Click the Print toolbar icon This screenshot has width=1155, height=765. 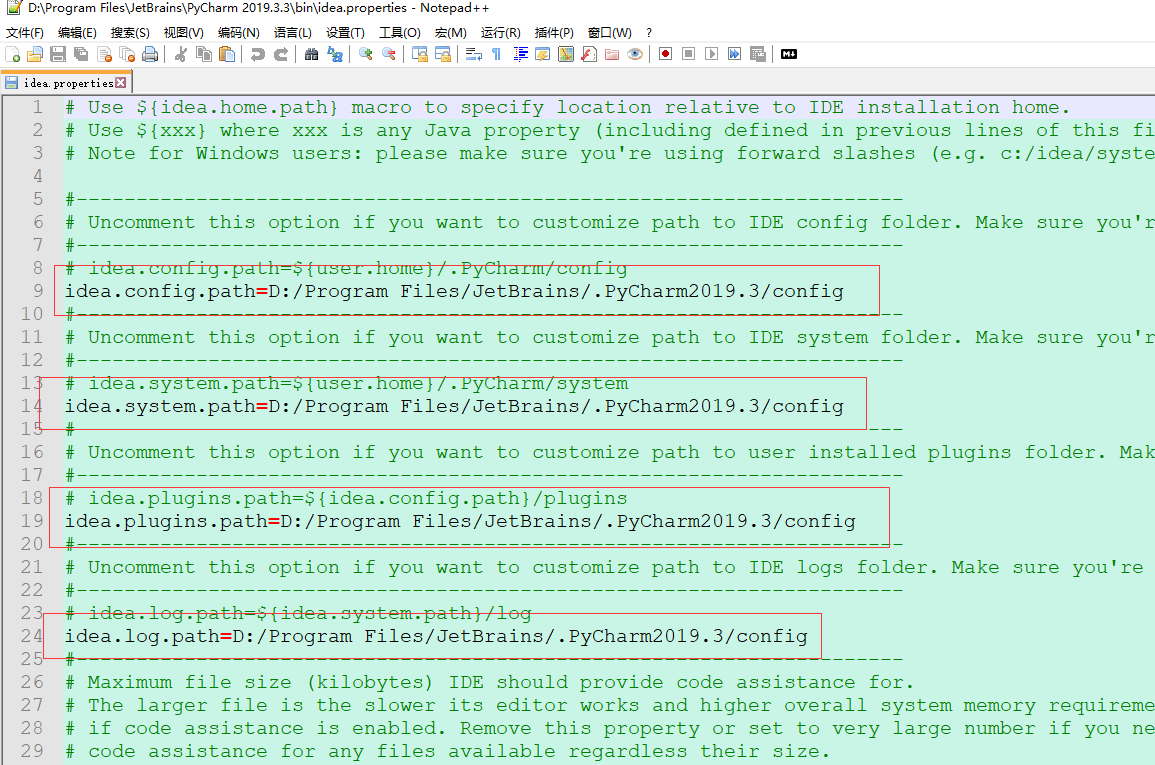pyautogui.click(x=150, y=54)
